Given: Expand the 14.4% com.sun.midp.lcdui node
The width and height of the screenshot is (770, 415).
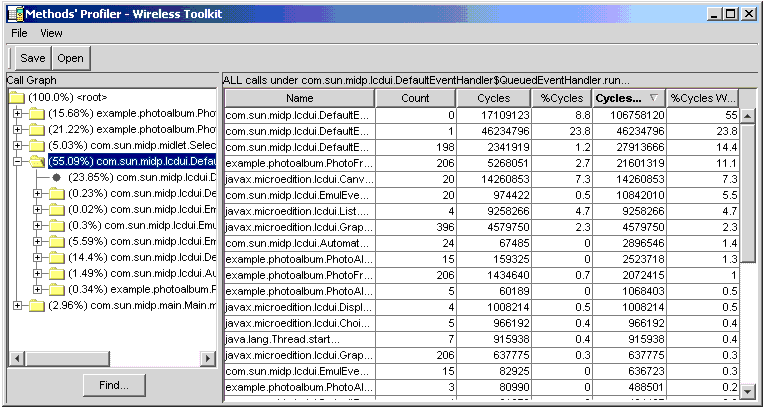Looking at the screenshot, I should point(37,257).
